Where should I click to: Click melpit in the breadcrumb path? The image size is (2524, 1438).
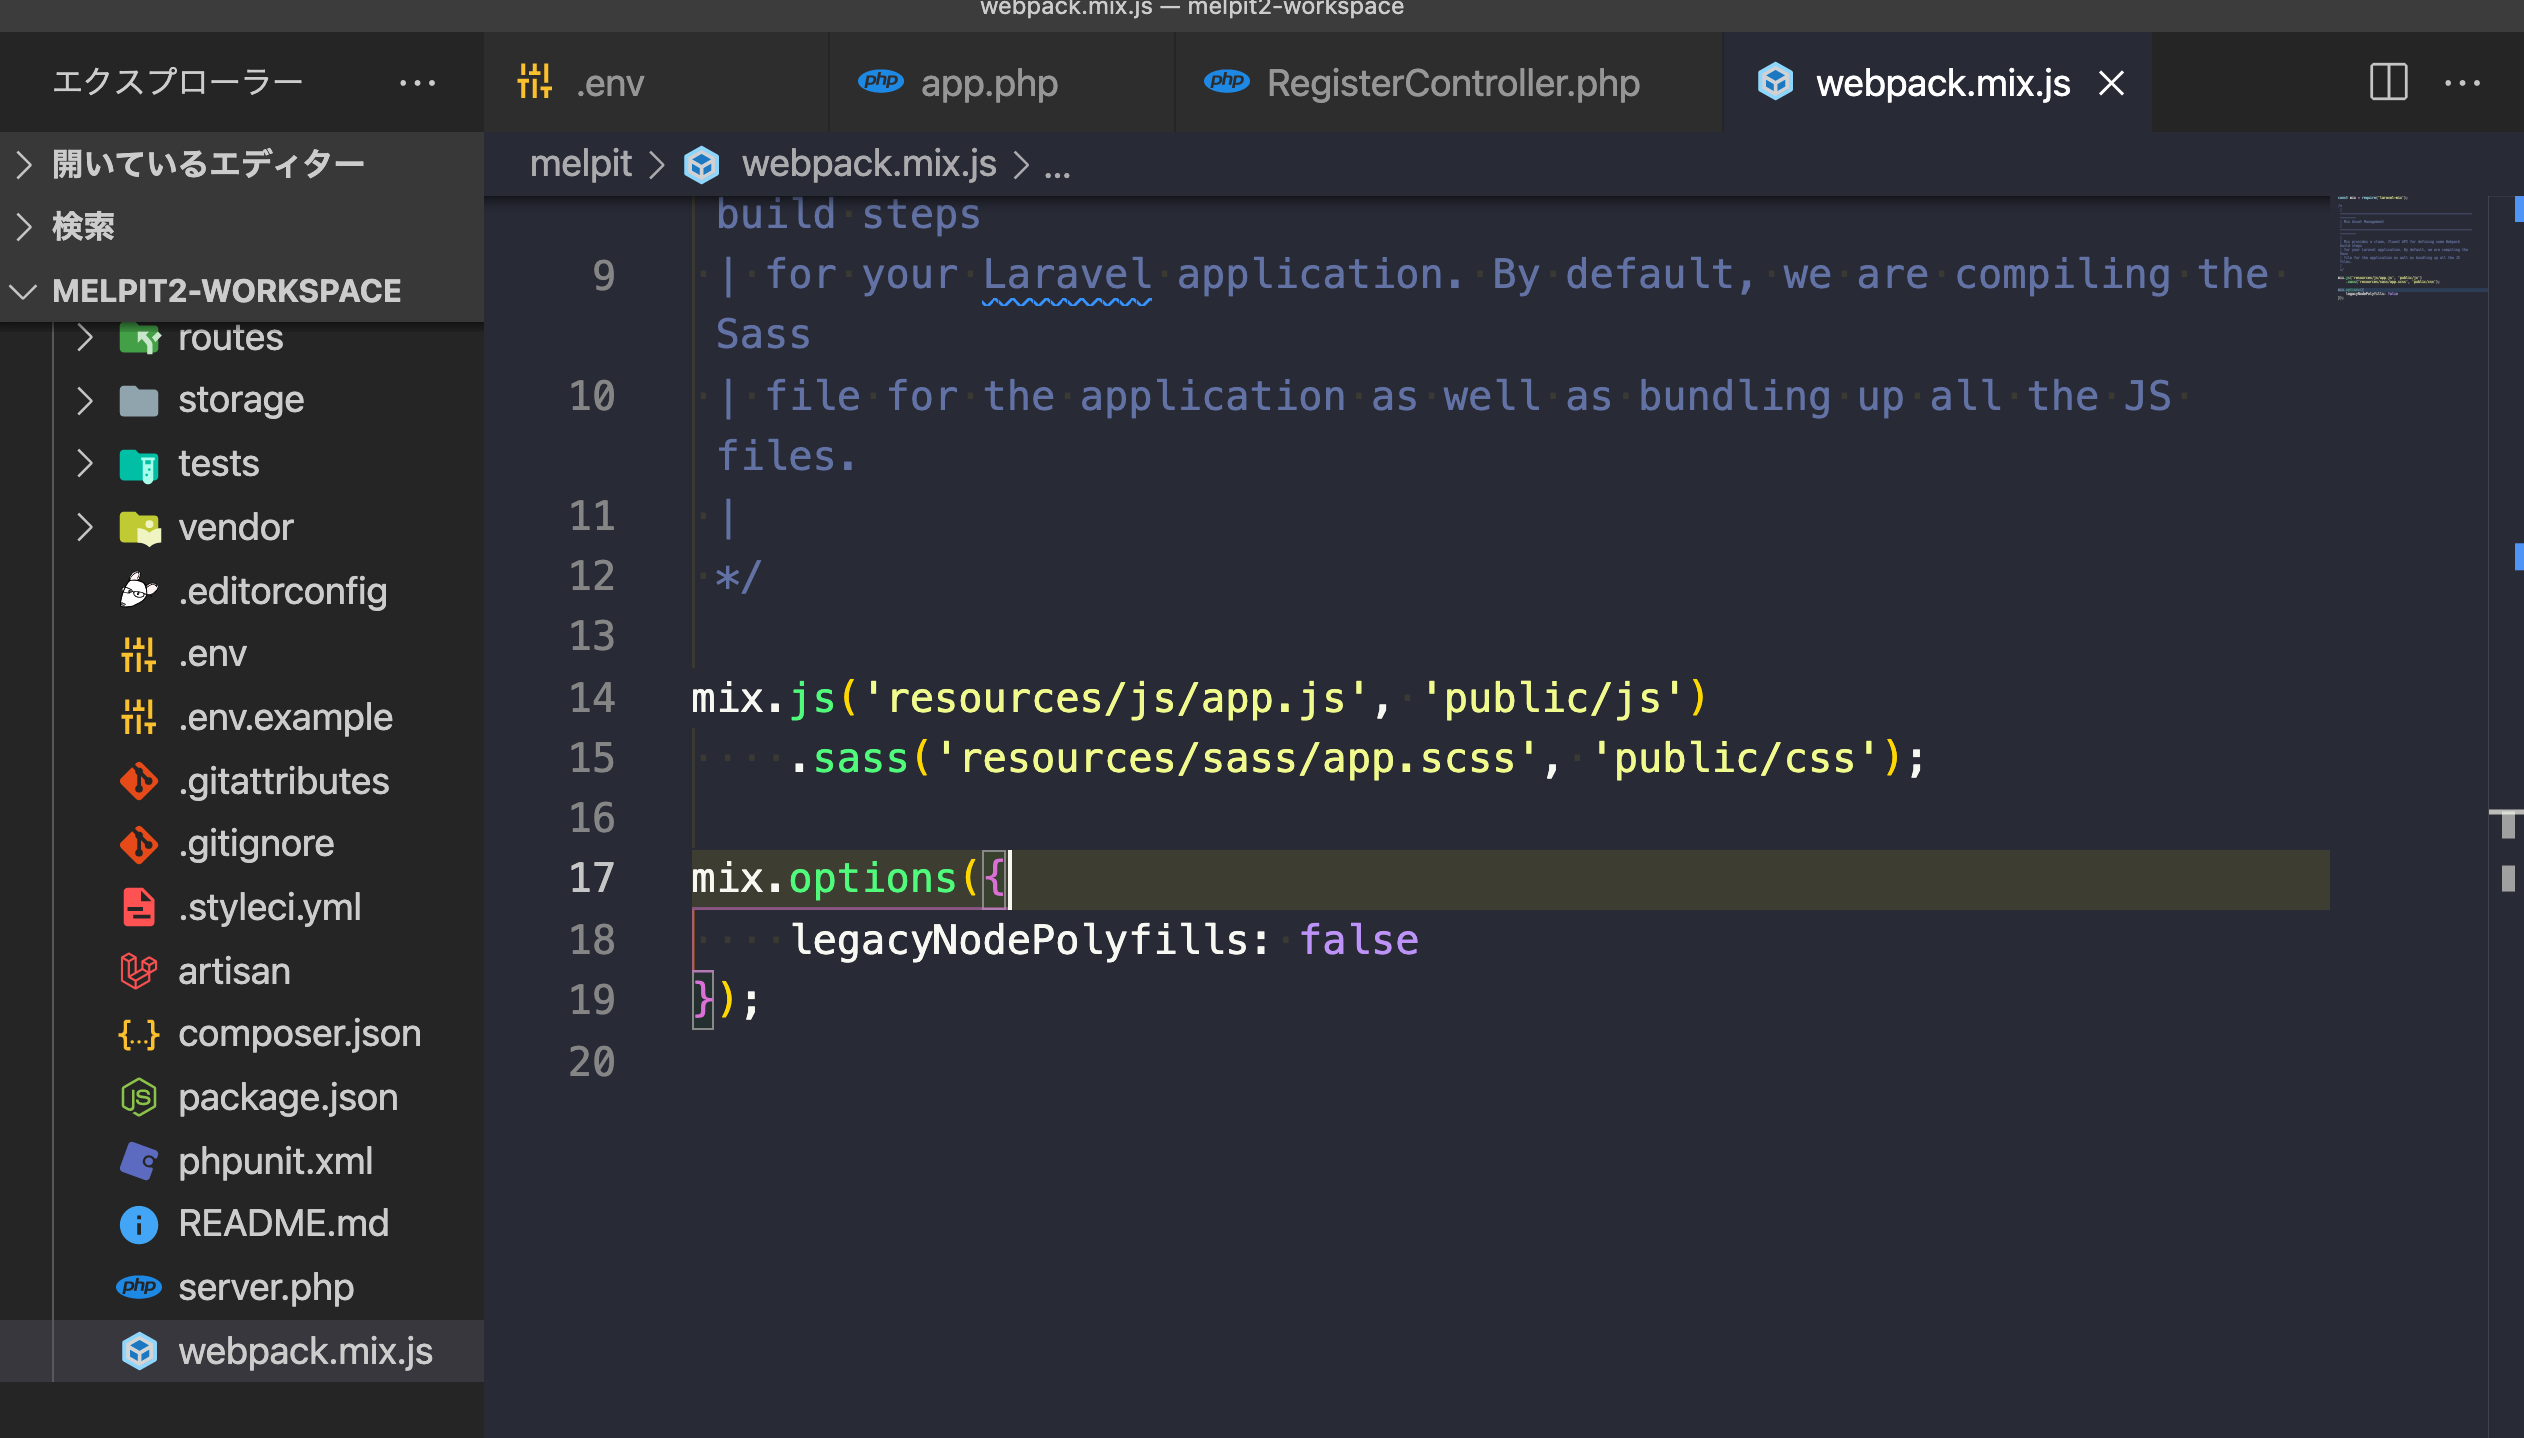tap(580, 164)
